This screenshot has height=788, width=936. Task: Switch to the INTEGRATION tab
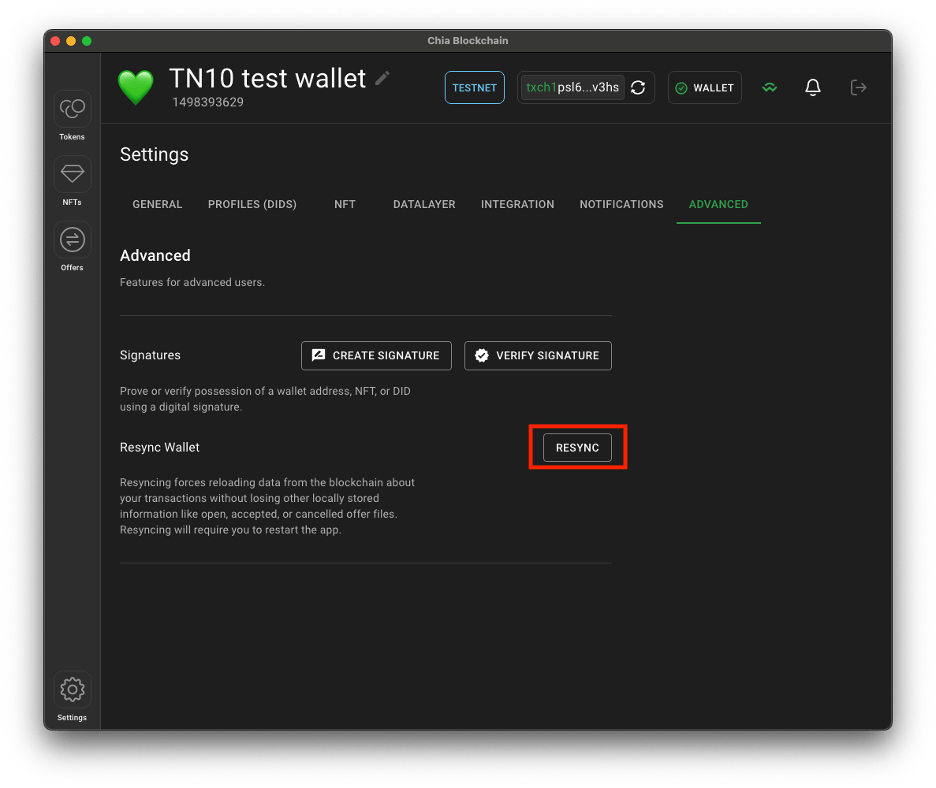[518, 204]
